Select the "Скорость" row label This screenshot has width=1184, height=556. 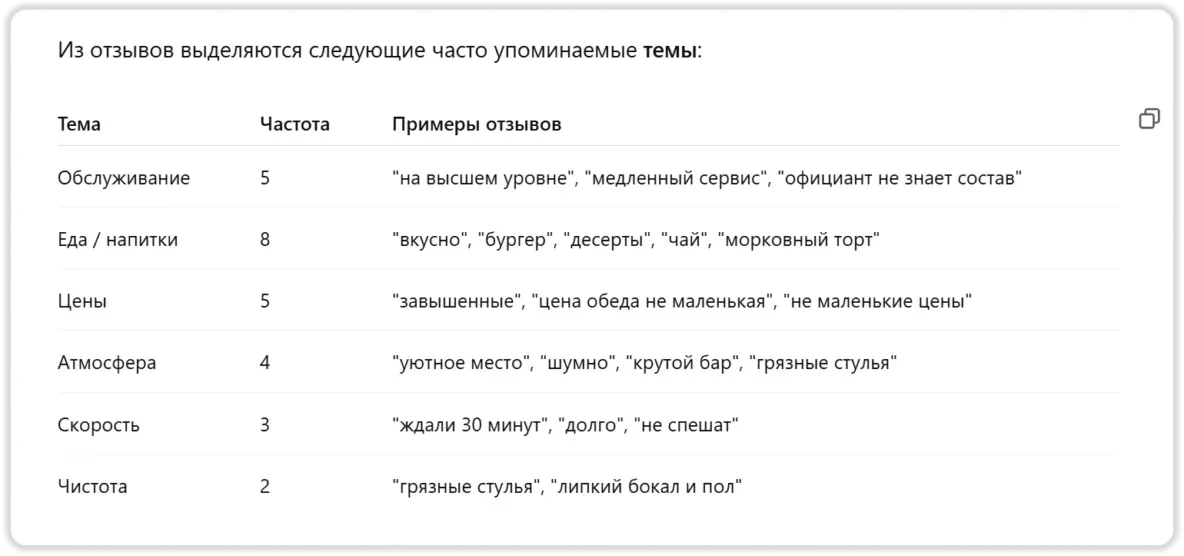[99, 425]
